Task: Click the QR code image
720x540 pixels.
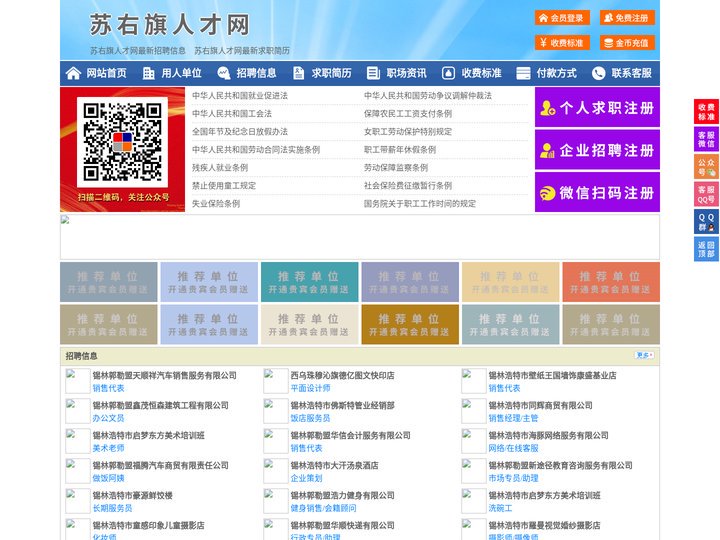Action: [122, 142]
